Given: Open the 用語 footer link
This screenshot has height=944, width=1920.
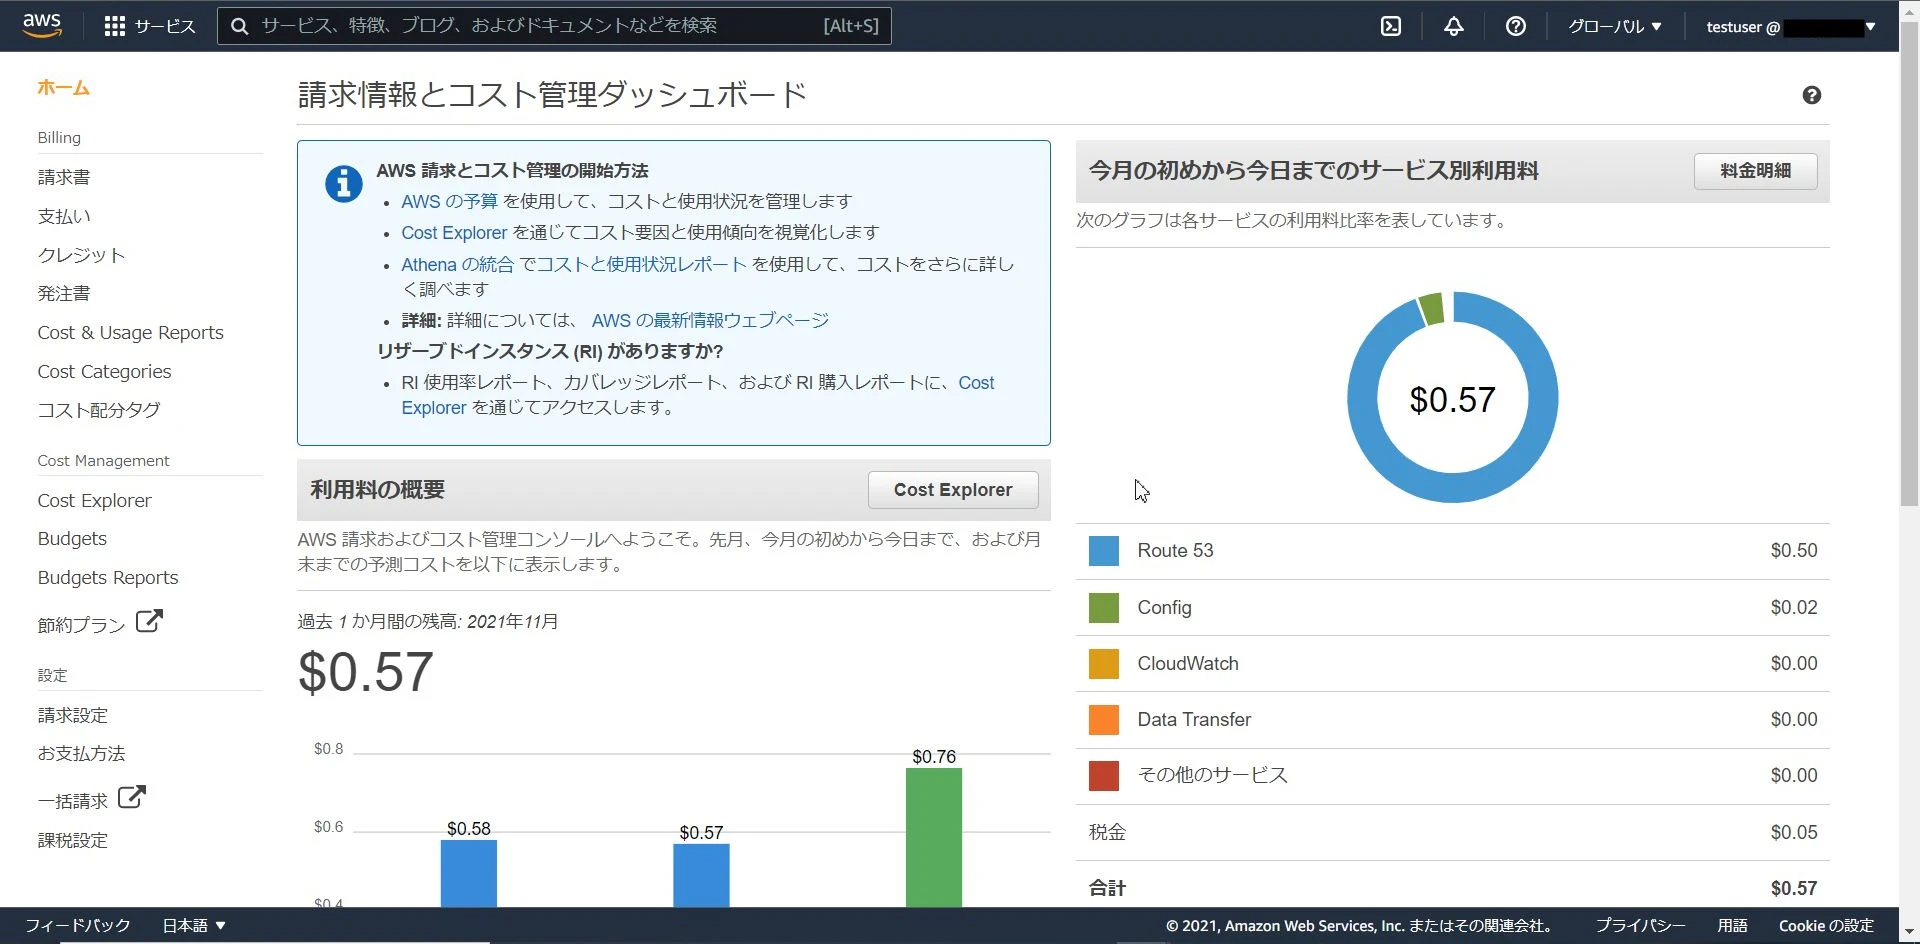Looking at the screenshot, I should [1733, 926].
